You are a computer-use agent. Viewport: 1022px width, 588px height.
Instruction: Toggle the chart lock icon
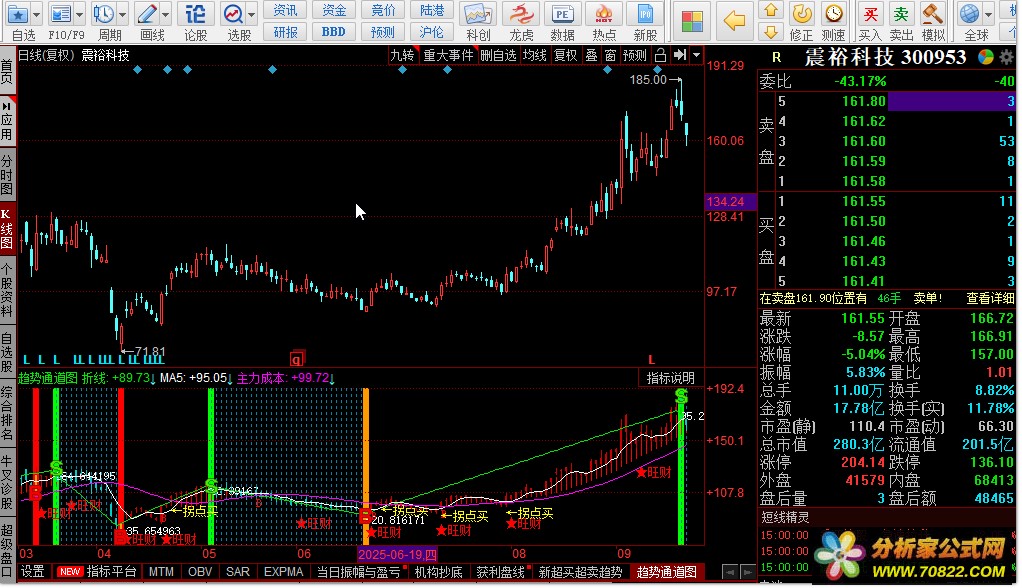660,55
